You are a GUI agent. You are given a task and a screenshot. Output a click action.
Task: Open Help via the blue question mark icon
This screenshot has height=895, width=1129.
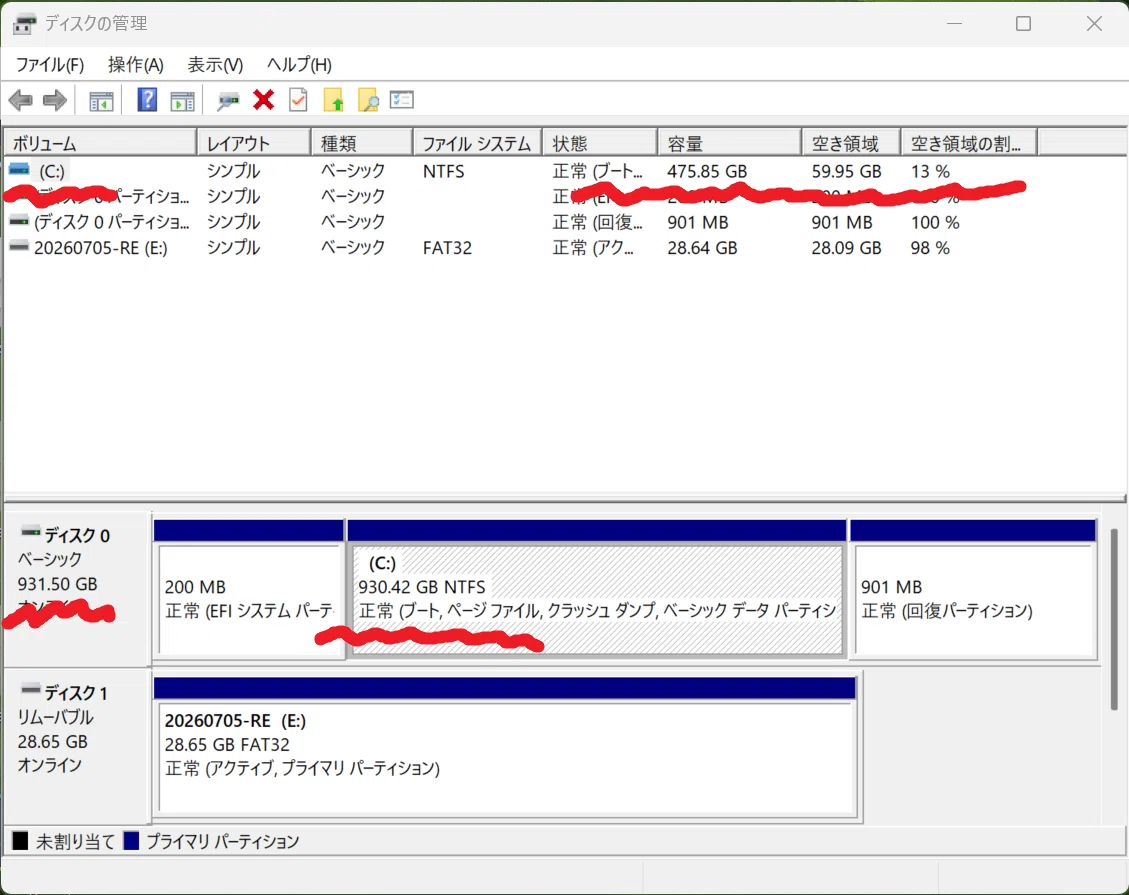click(x=147, y=99)
